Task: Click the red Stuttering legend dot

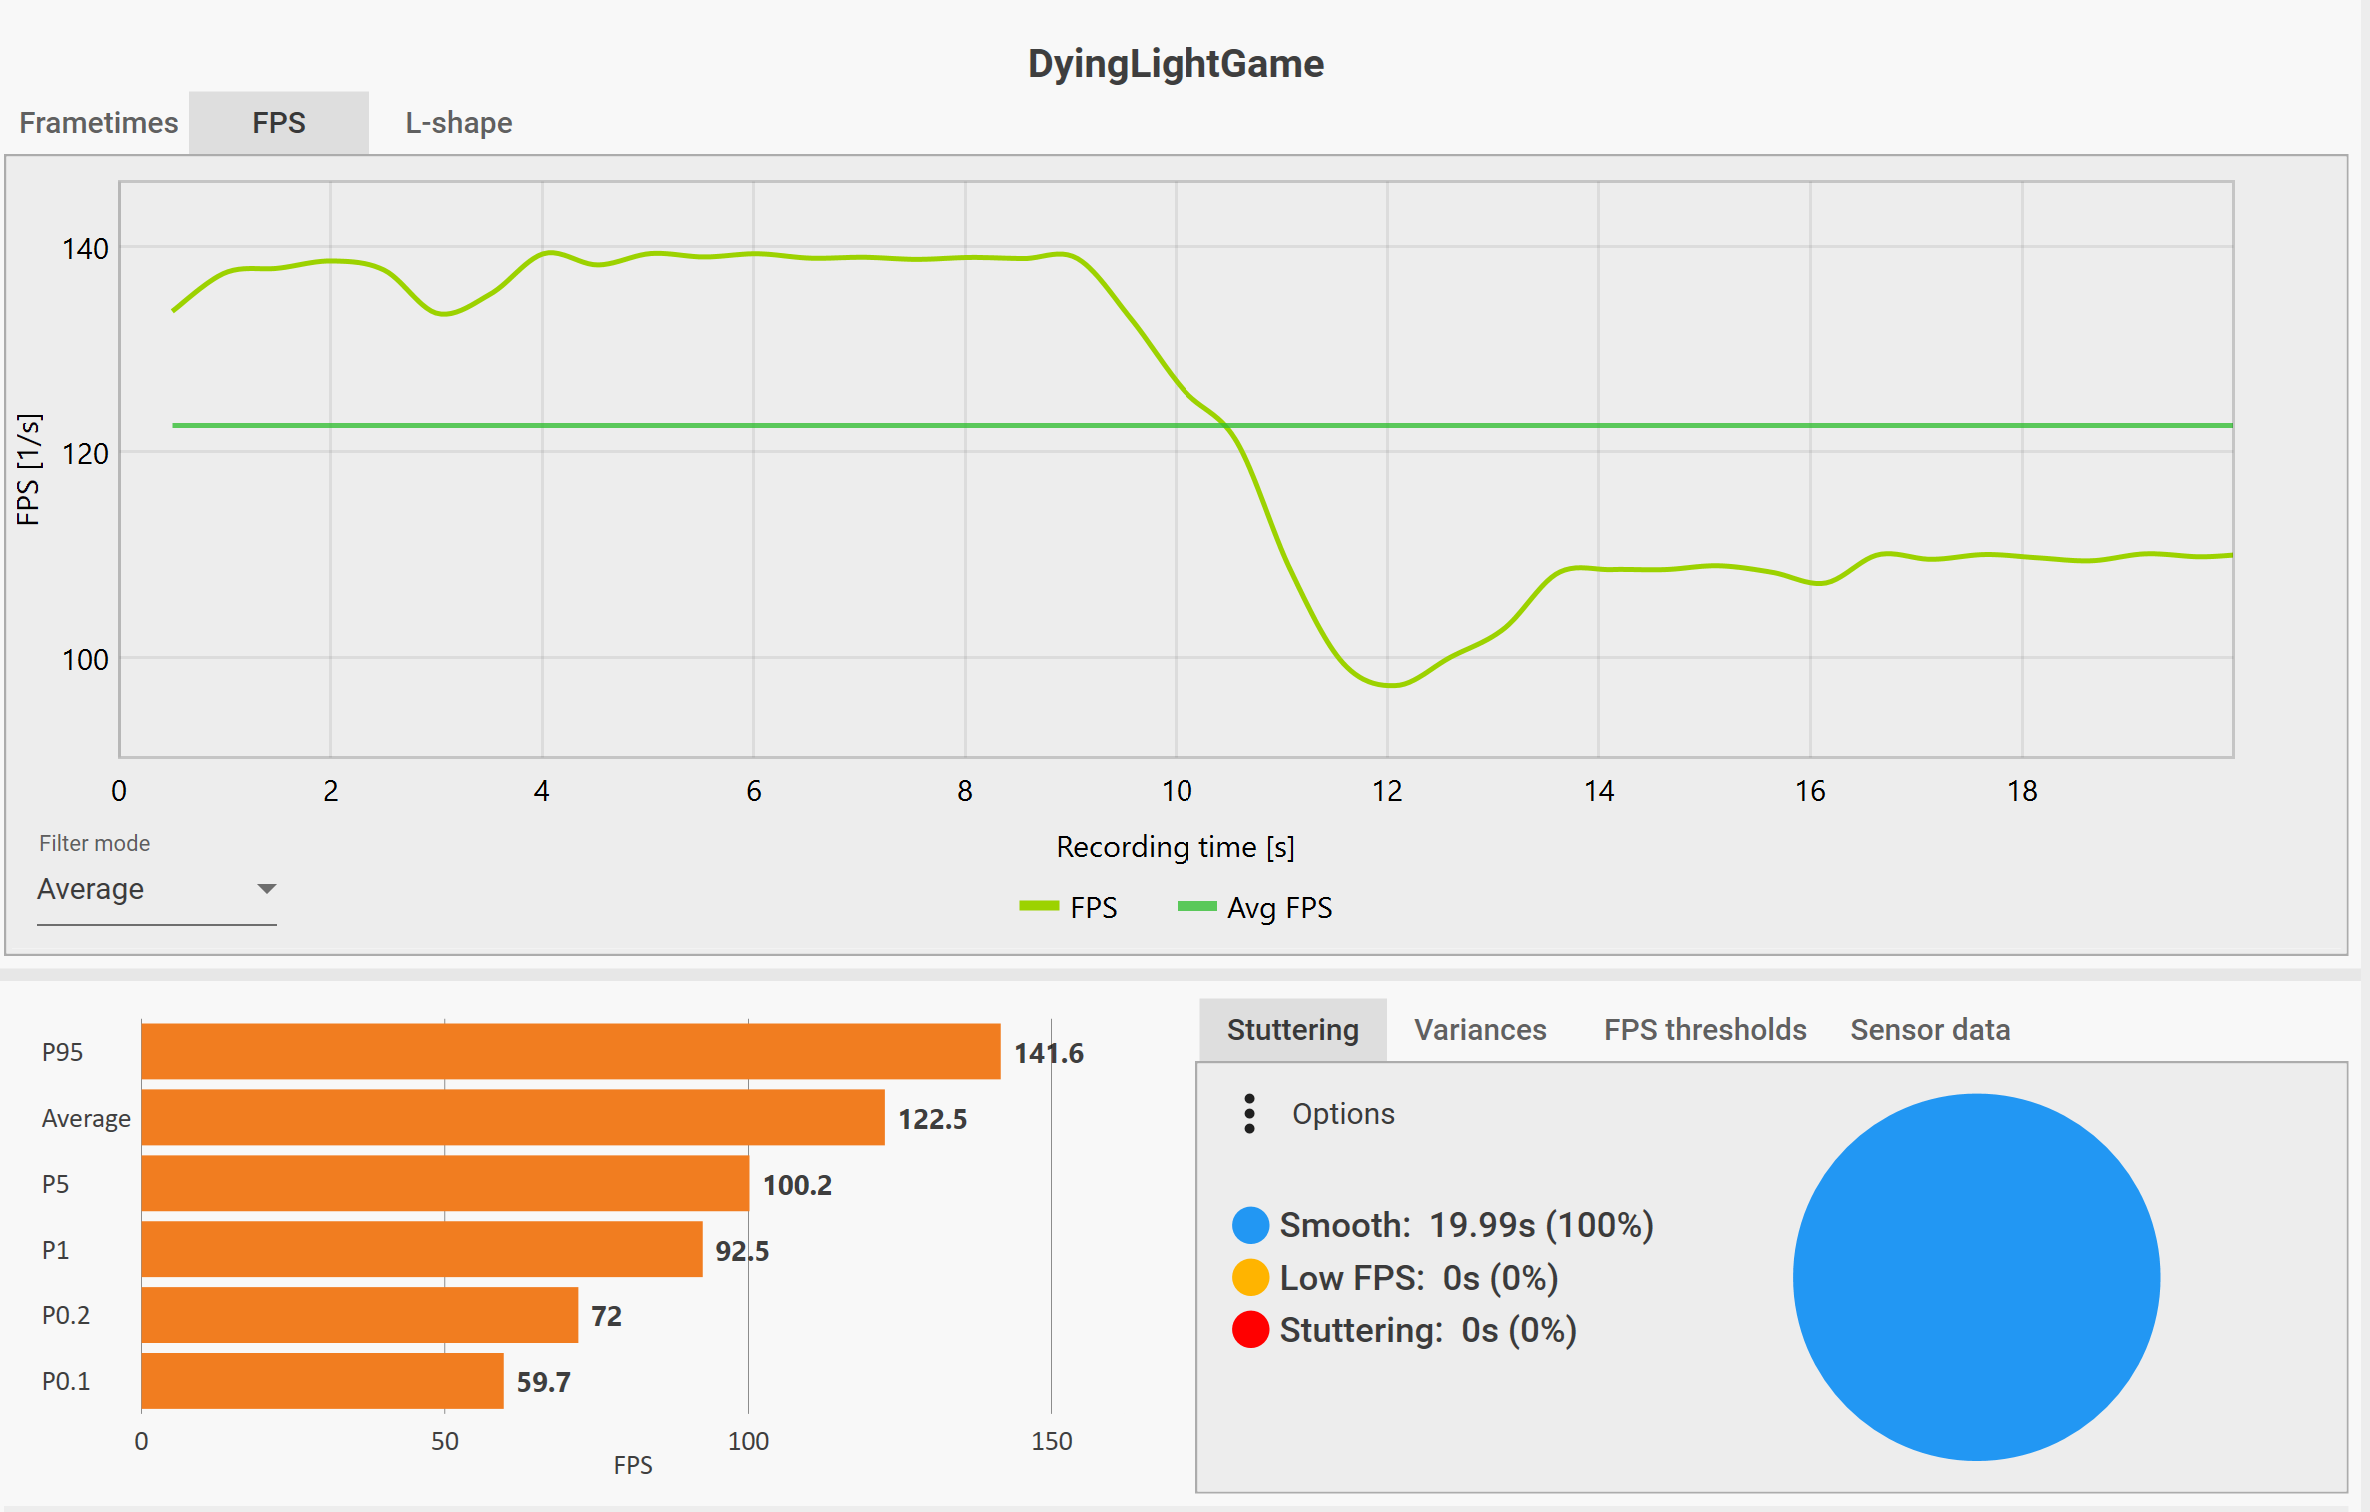Action: 1250,1330
